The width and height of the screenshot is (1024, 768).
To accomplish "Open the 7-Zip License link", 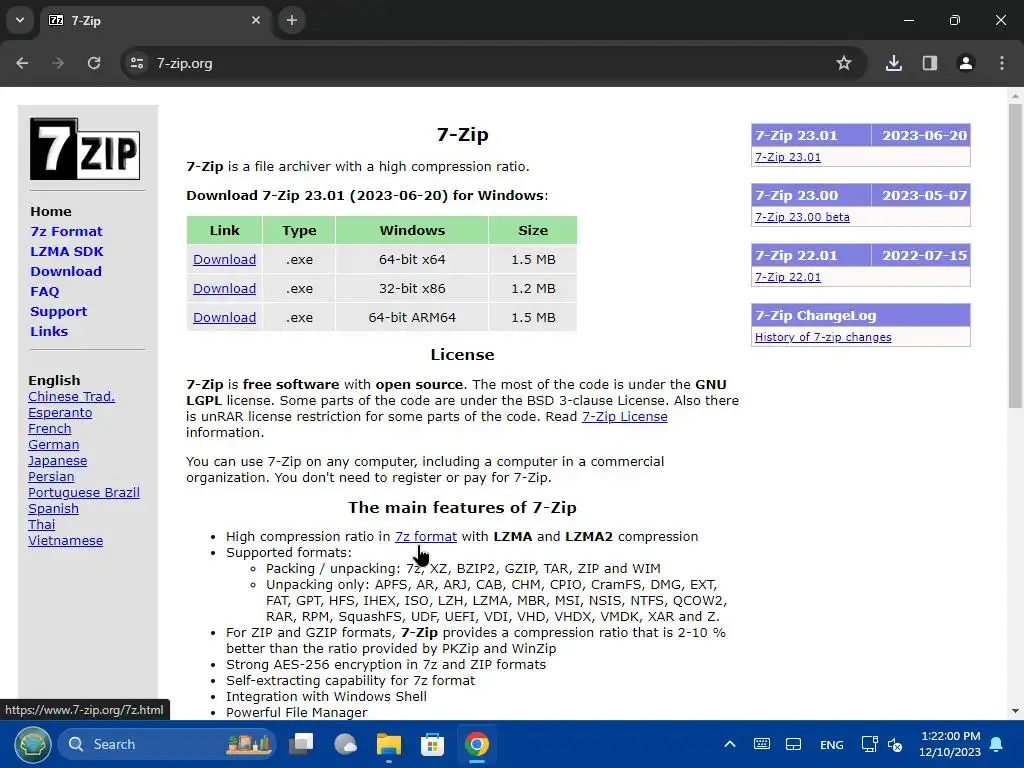I will (624, 417).
